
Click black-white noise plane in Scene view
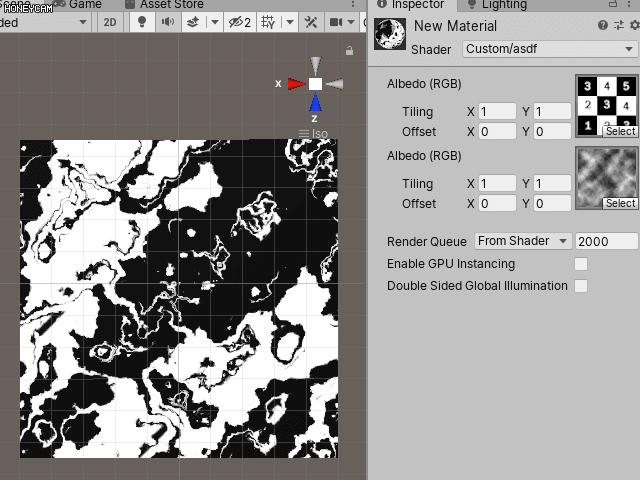(x=179, y=299)
